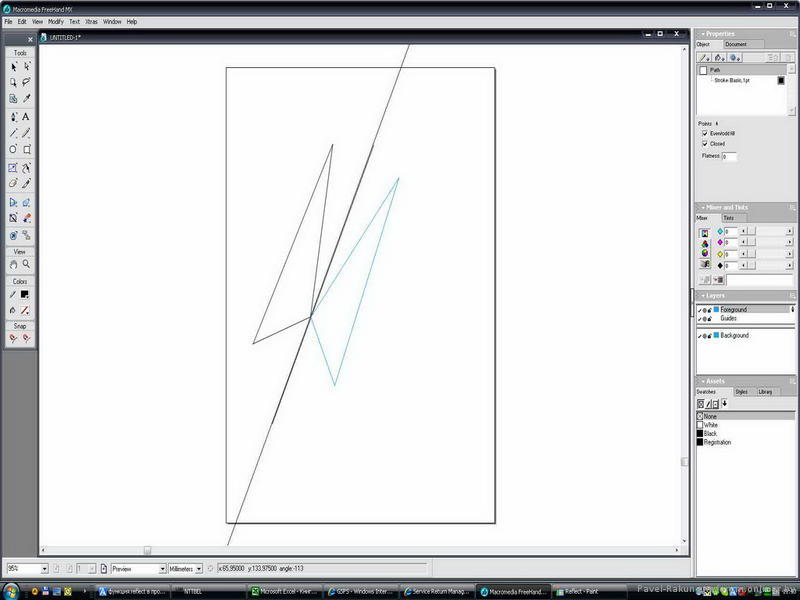This screenshot has width=800, height=600.
Task: Select the Ellipse tool
Action: click(x=13, y=149)
